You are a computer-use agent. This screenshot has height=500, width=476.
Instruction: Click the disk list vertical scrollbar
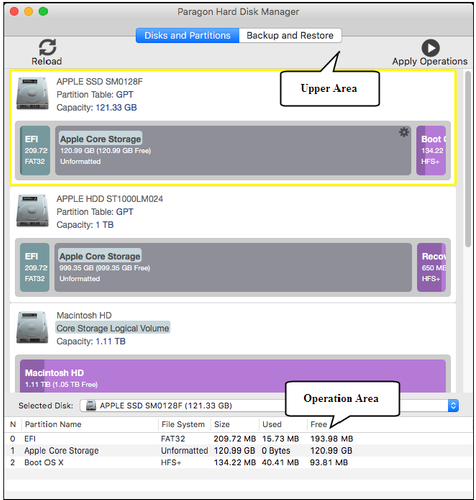click(x=468, y=159)
